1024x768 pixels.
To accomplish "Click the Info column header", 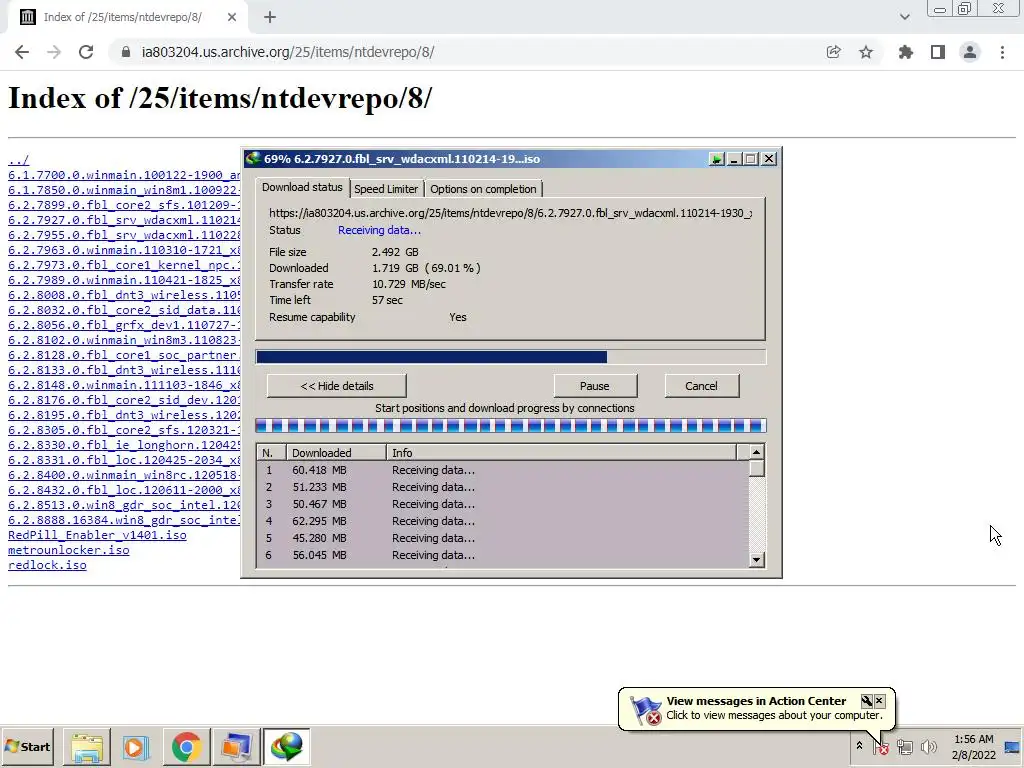I will (x=561, y=453).
